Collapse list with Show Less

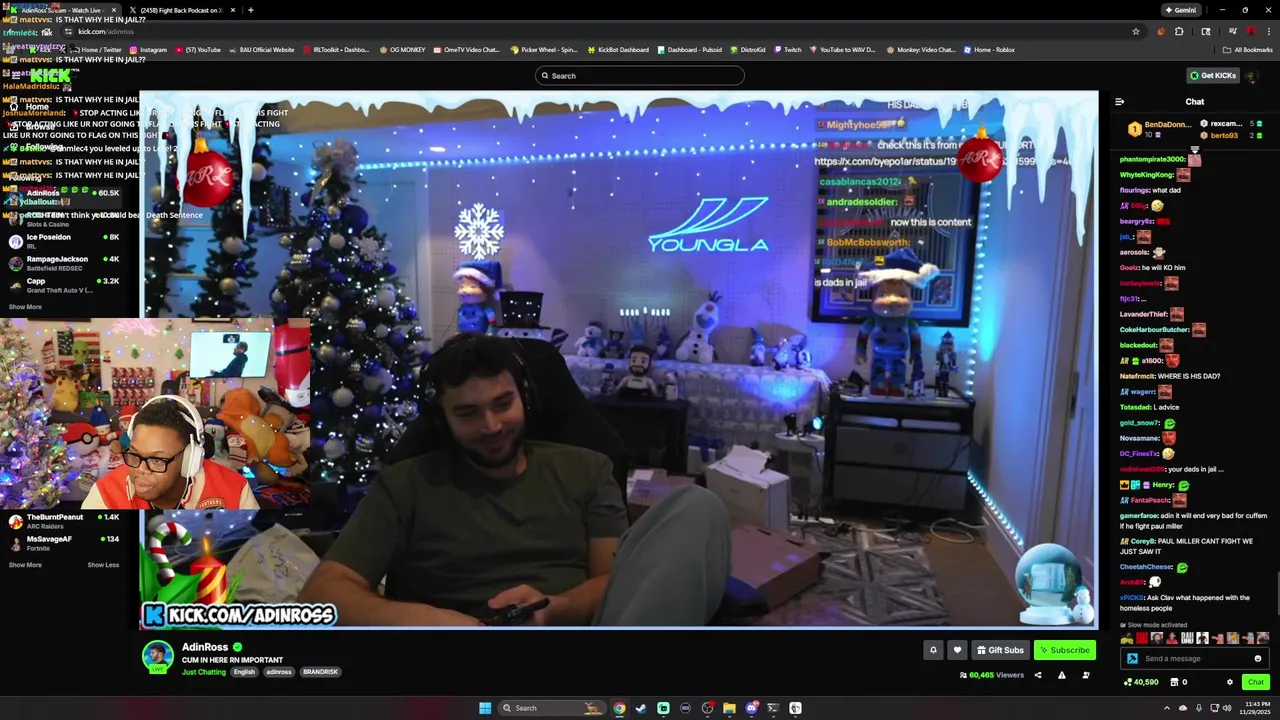tap(103, 565)
